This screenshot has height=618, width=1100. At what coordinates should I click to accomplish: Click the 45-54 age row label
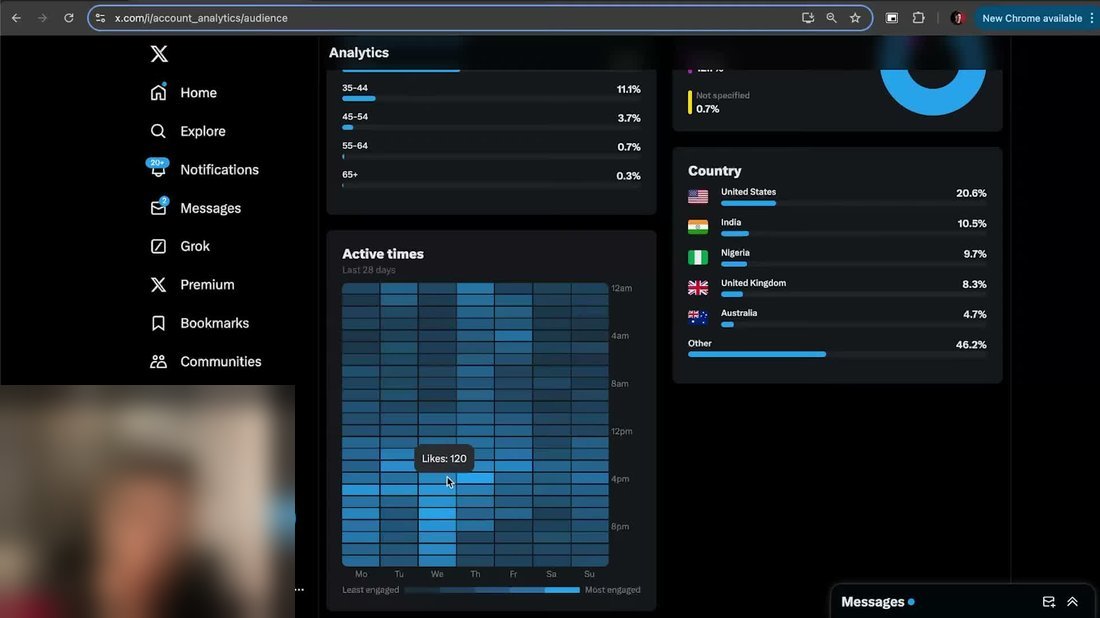(355, 117)
